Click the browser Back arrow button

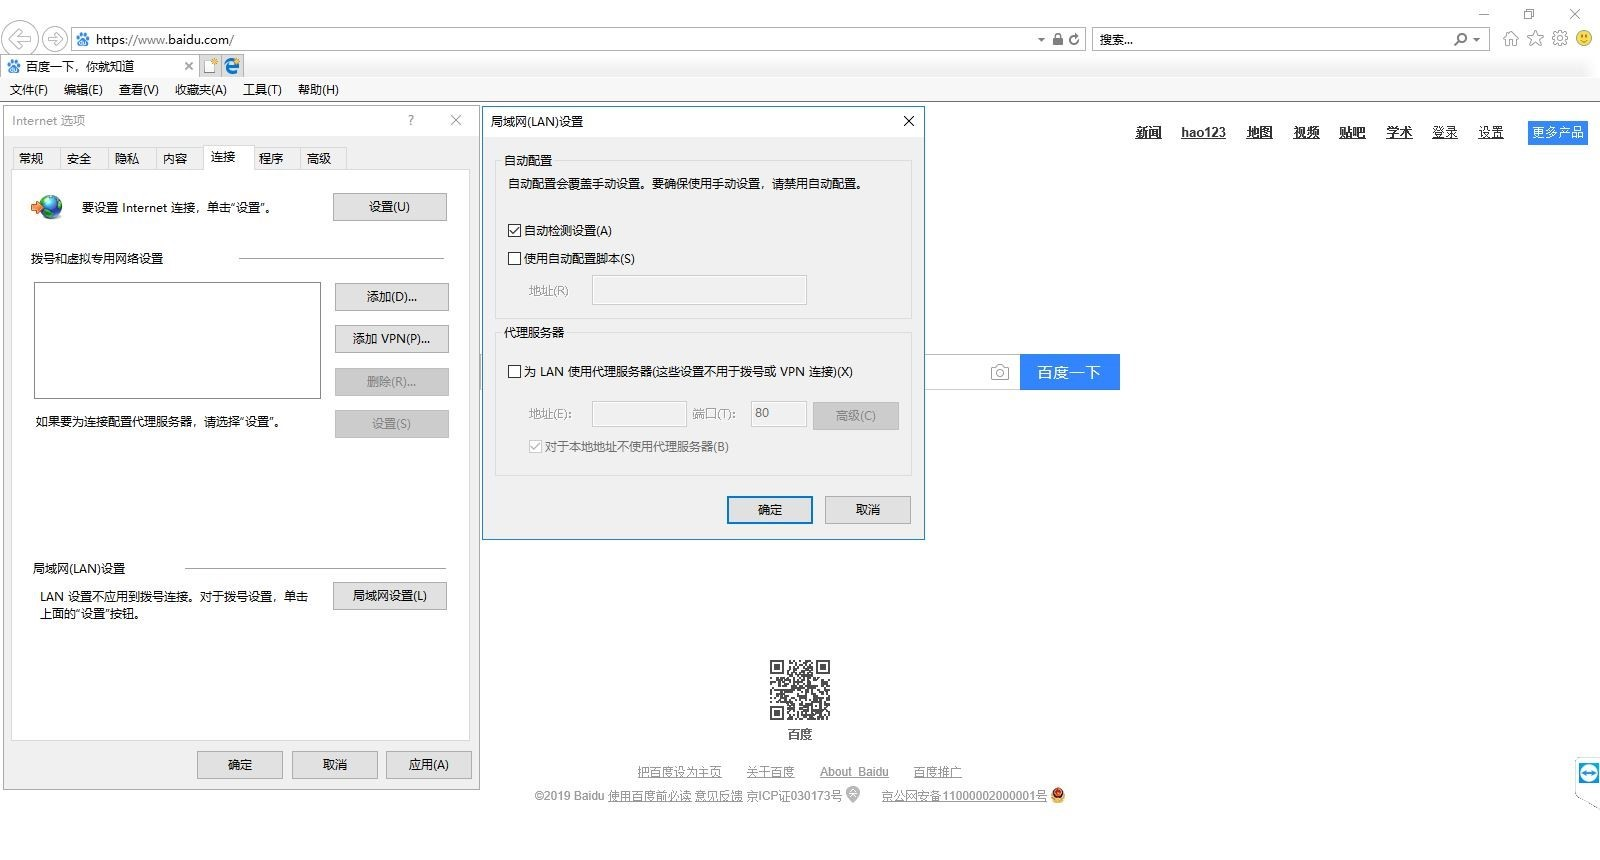pos(20,39)
